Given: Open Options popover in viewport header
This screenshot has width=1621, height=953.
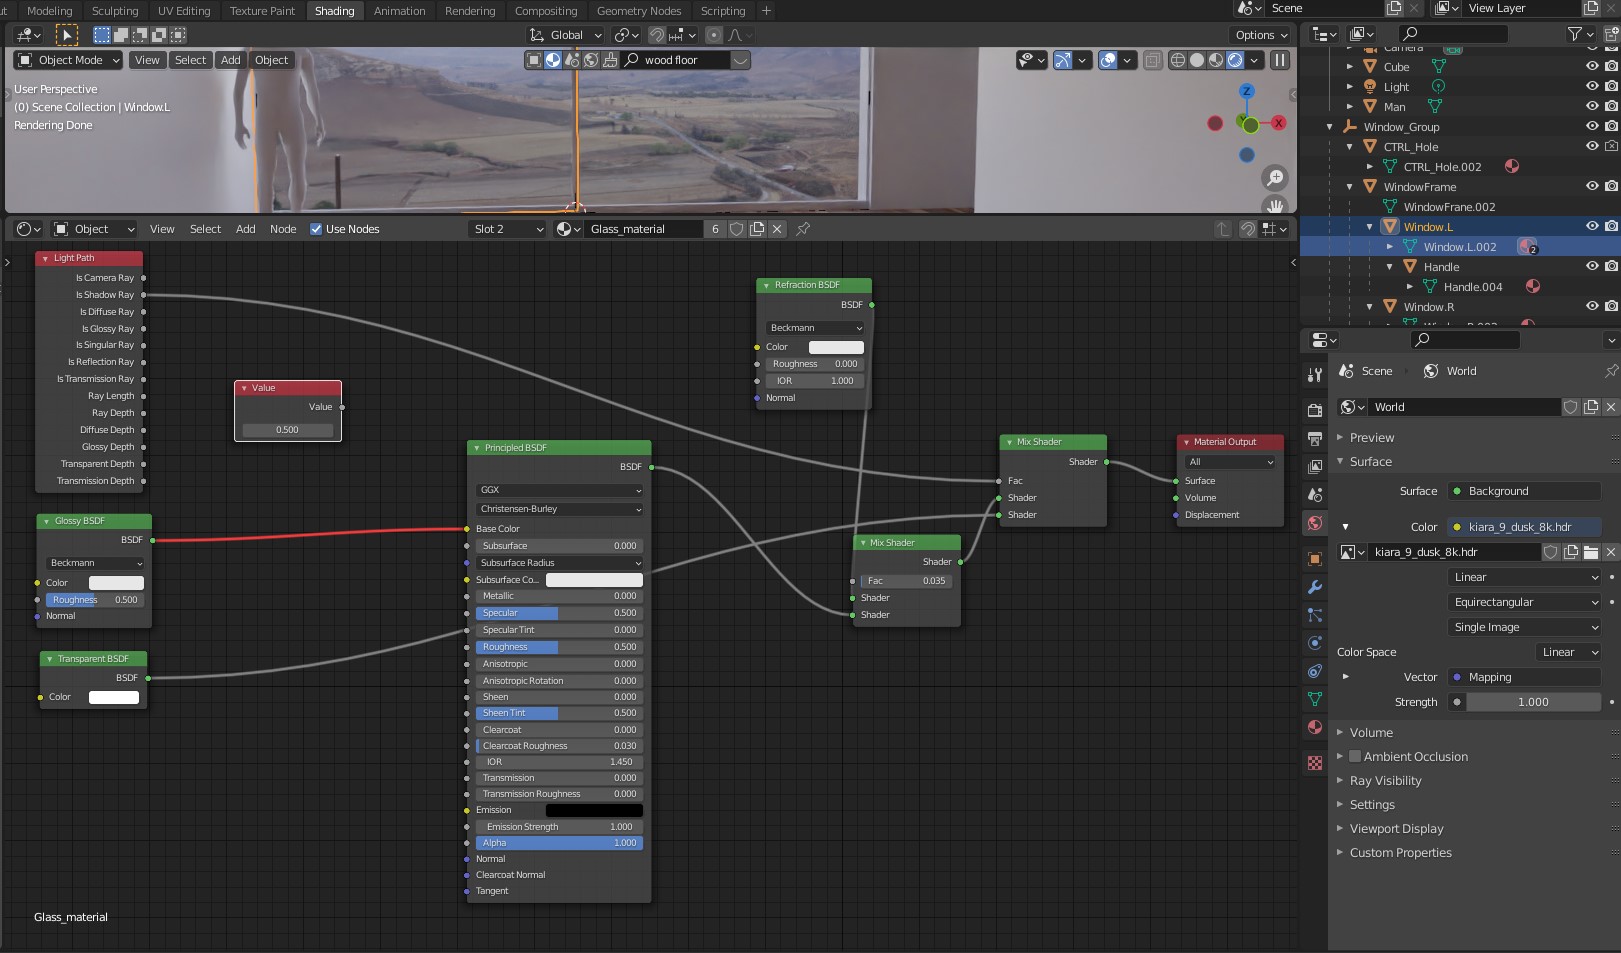Looking at the screenshot, I should coord(1261,35).
